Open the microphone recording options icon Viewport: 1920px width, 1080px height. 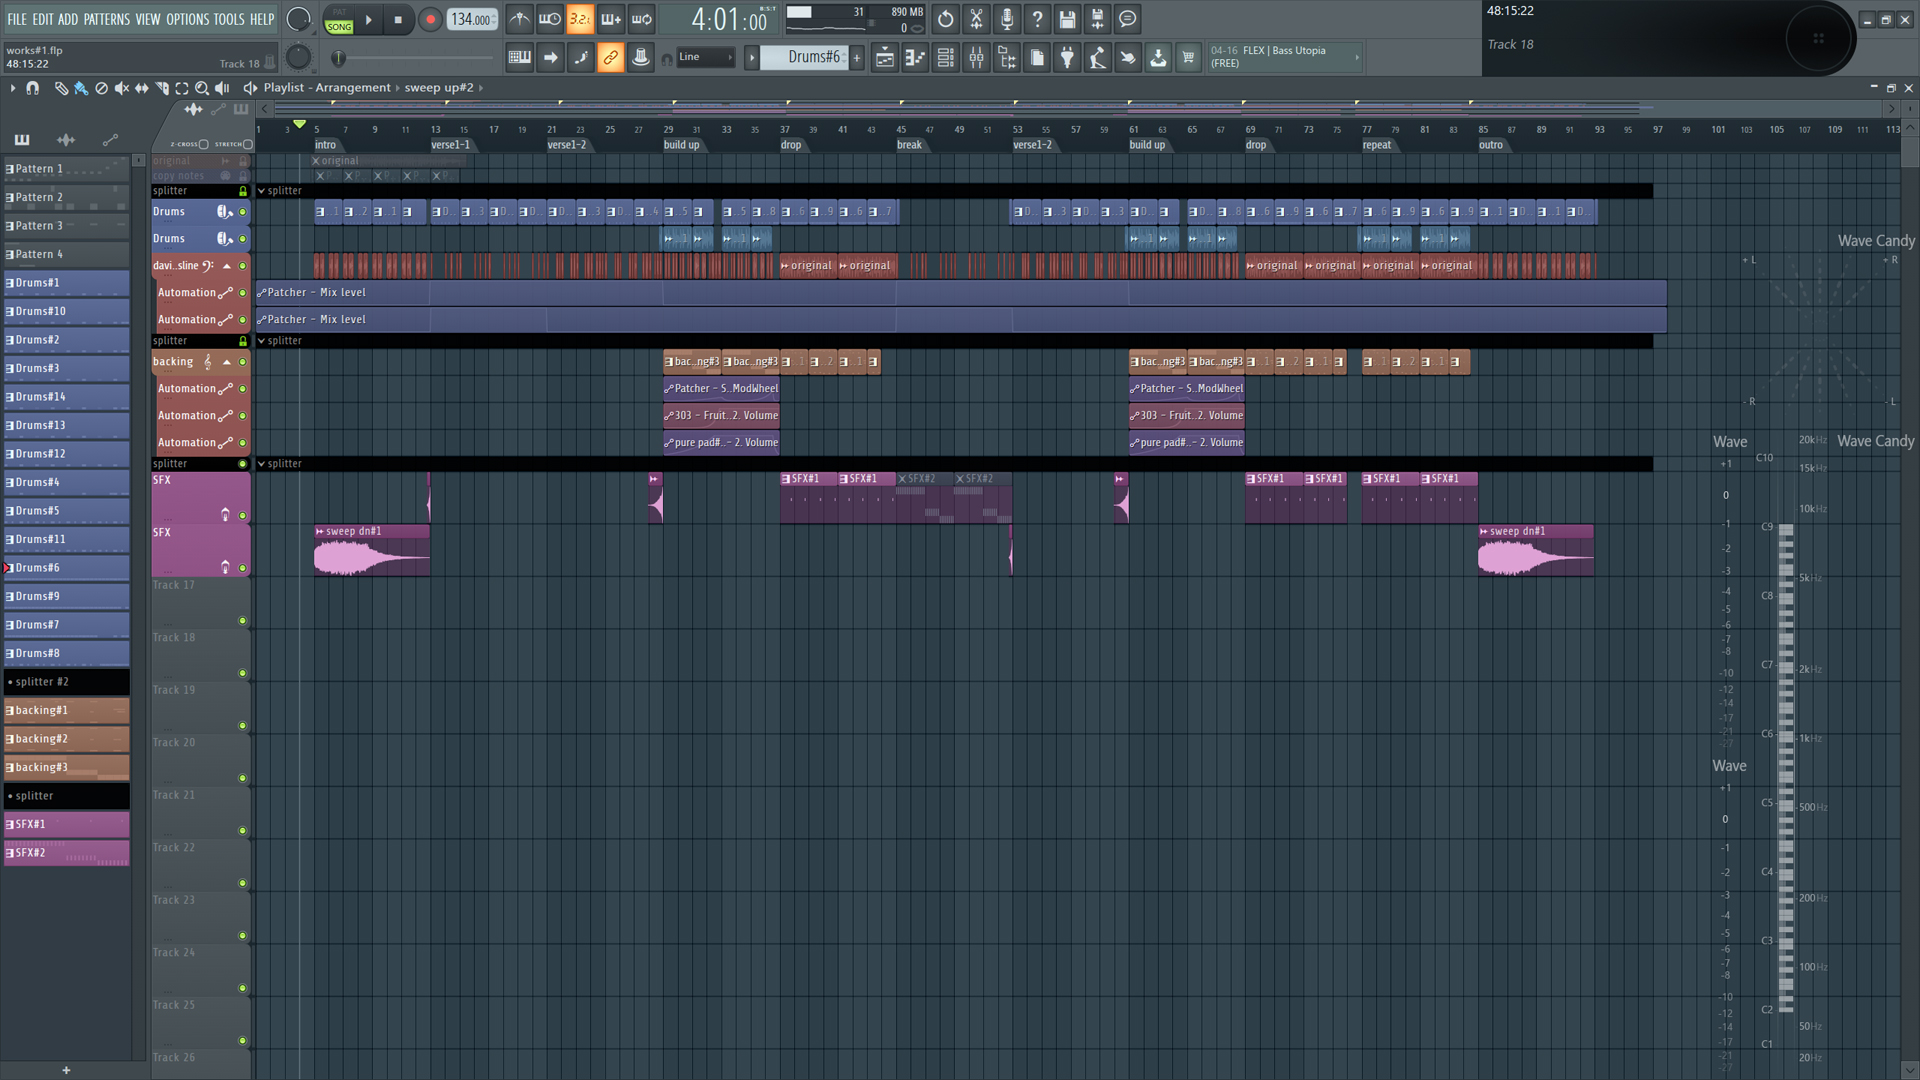[x=1007, y=19]
